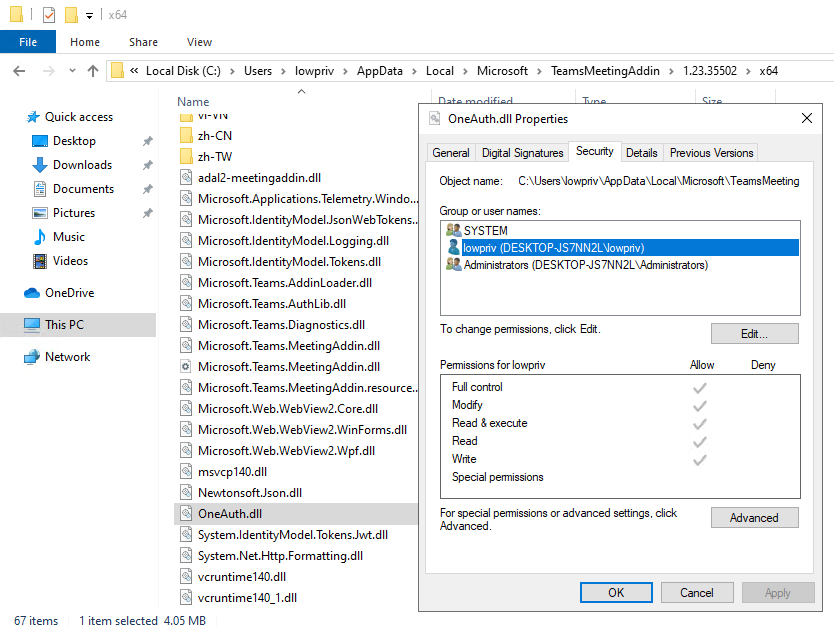834x632 pixels.
Task: Click OK in Properties dialog
Action: [616, 593]
